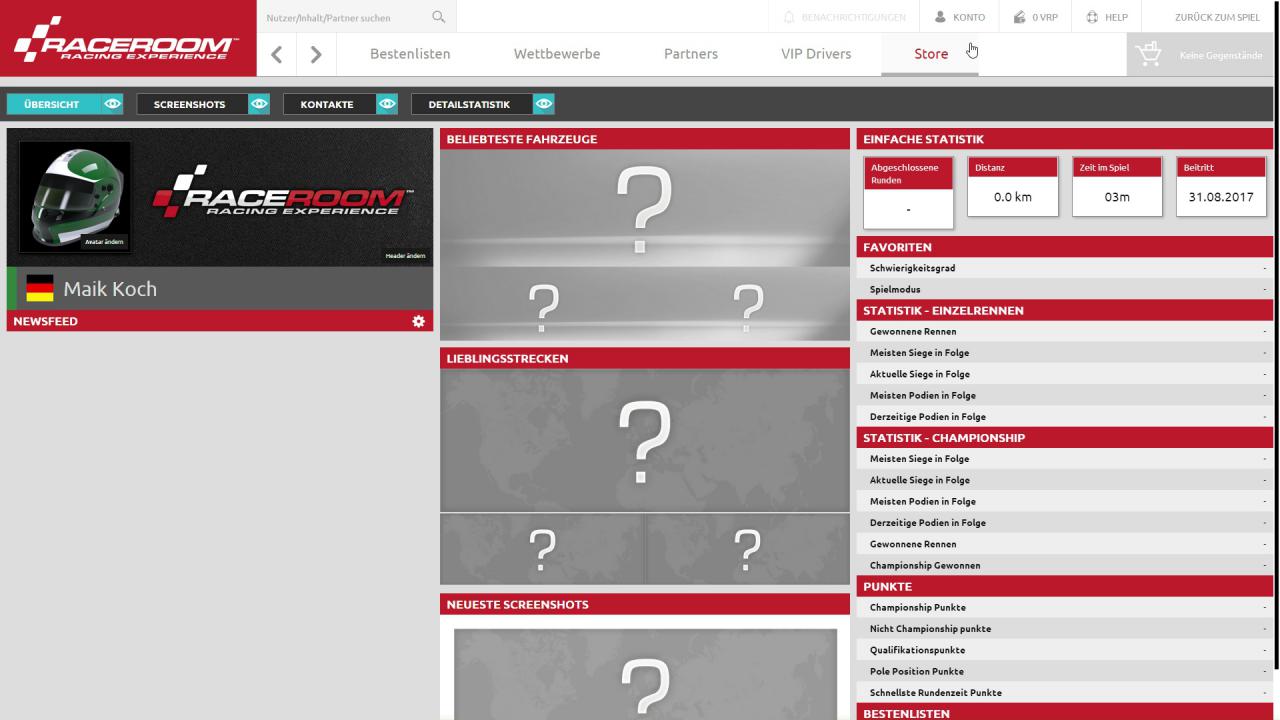This screenshot has width=1280, height=720.
Task: Click the Newsfeed header
Action: point(220,321)
